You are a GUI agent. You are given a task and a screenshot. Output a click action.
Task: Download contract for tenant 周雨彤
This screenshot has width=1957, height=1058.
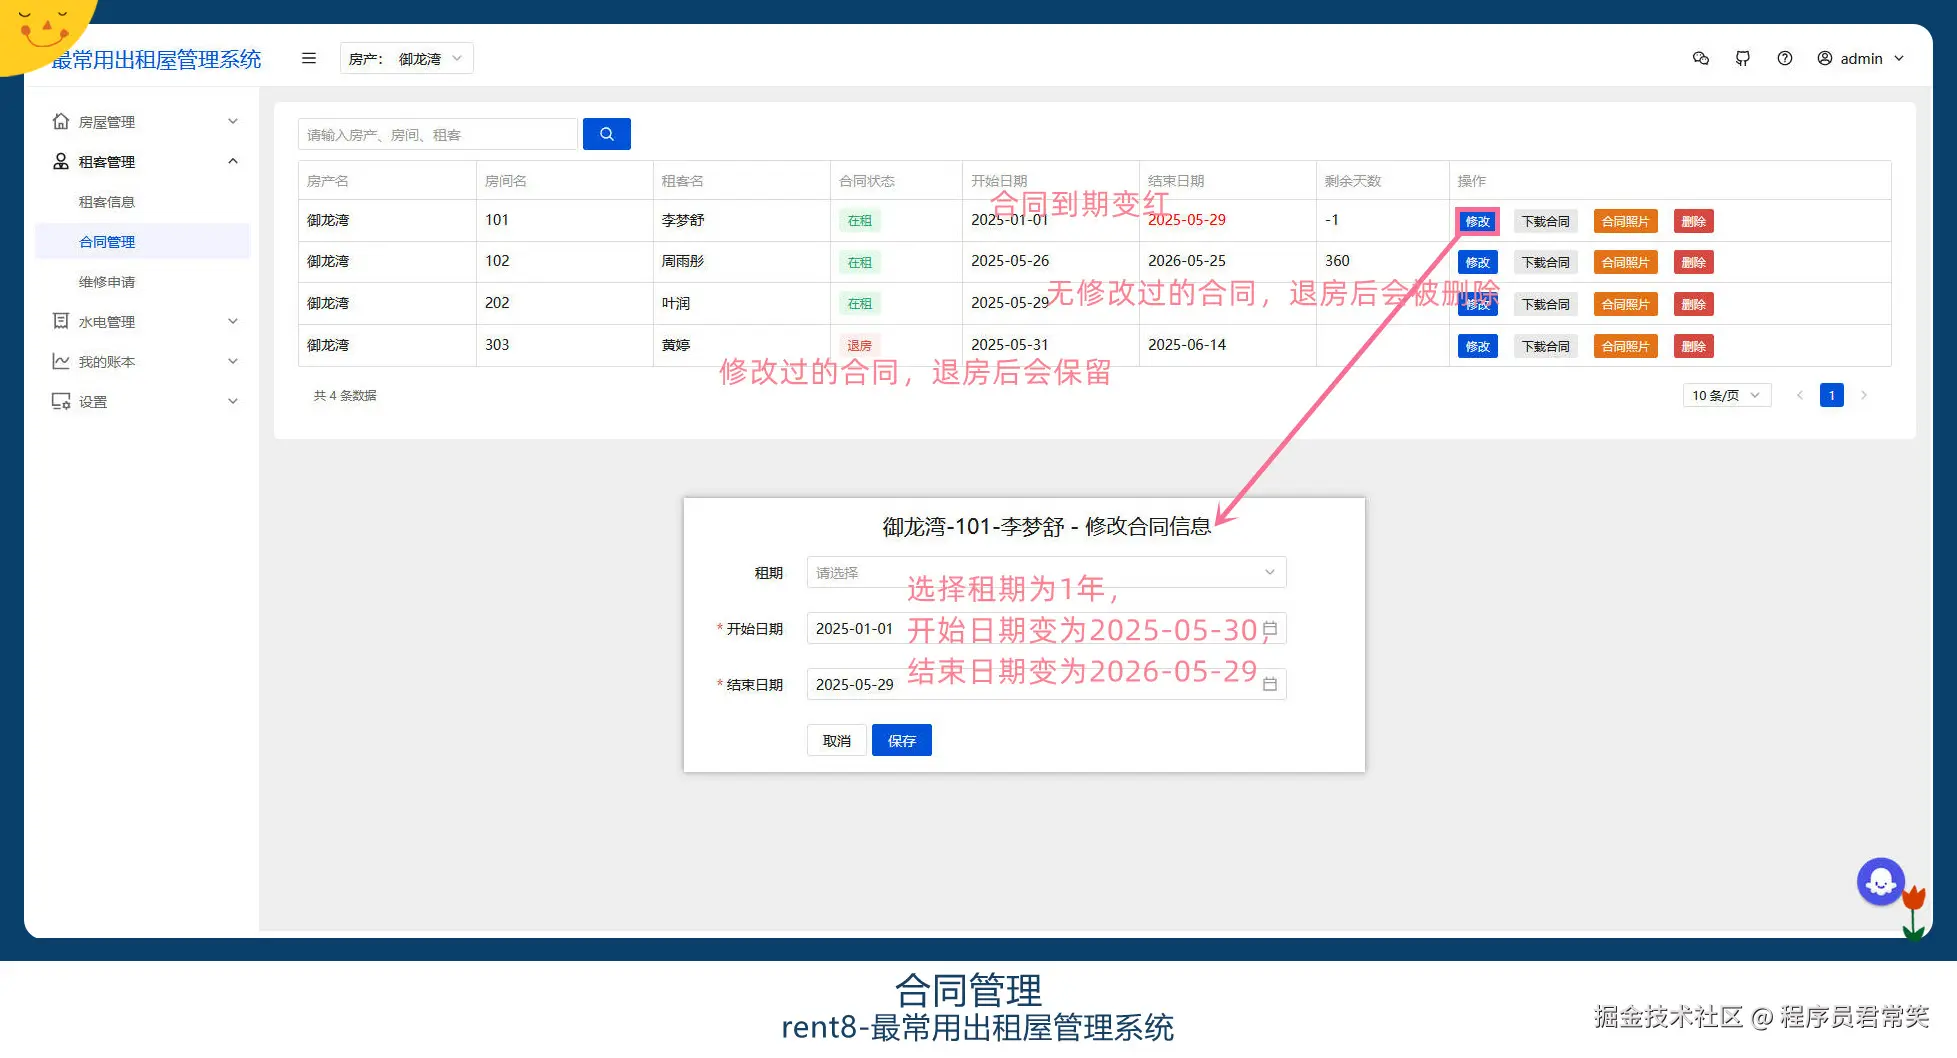point(1545,262)
